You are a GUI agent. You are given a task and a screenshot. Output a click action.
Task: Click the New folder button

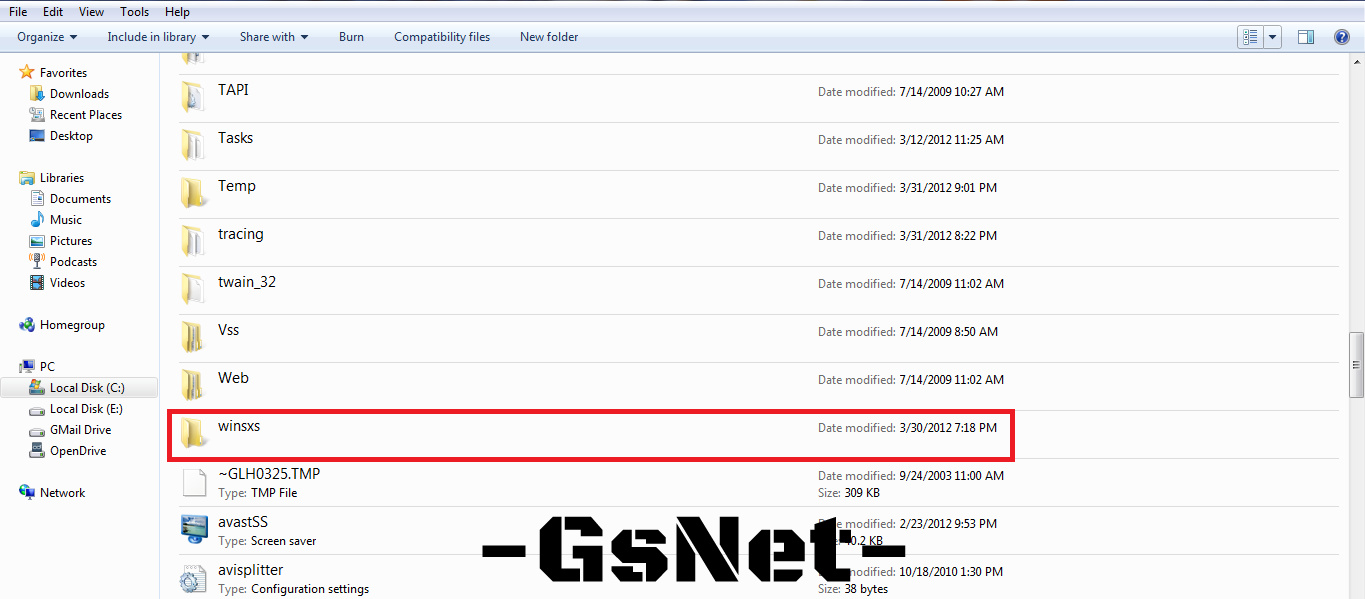548,36
